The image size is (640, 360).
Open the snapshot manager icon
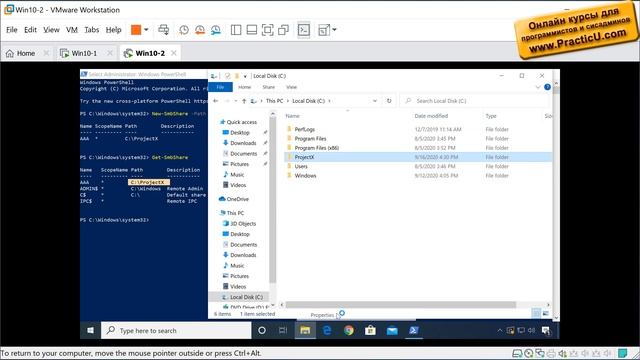click(216, 30)
